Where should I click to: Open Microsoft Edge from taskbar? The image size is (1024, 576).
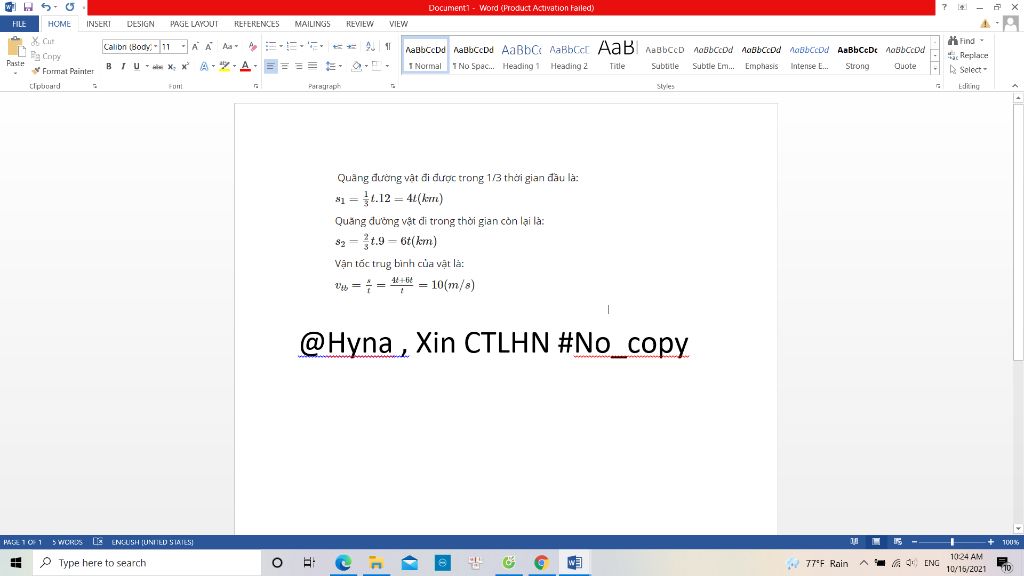[x=344, y=562]
